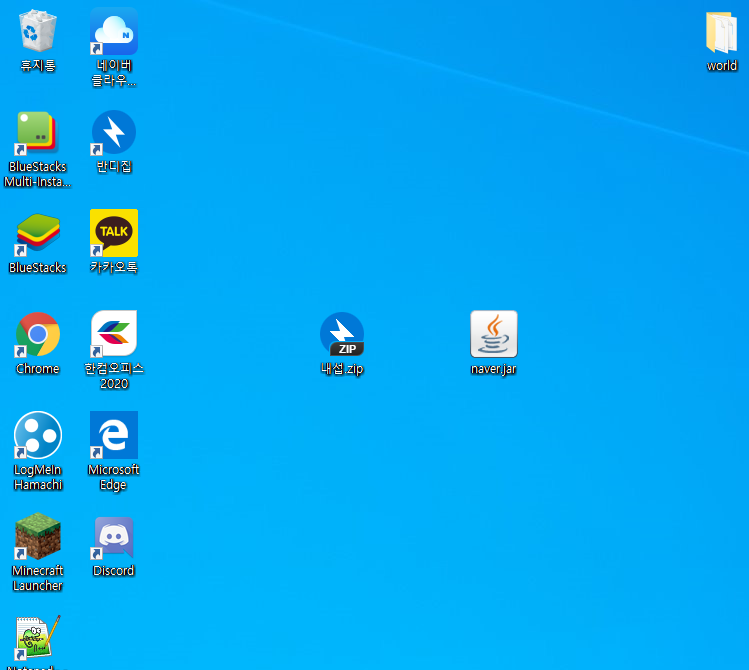Click the 'LogMeIn Hamachi' label text
Image resolution: width=749 pixels, height=670 pixels.
pyautogui.click(x=38, y=477)
